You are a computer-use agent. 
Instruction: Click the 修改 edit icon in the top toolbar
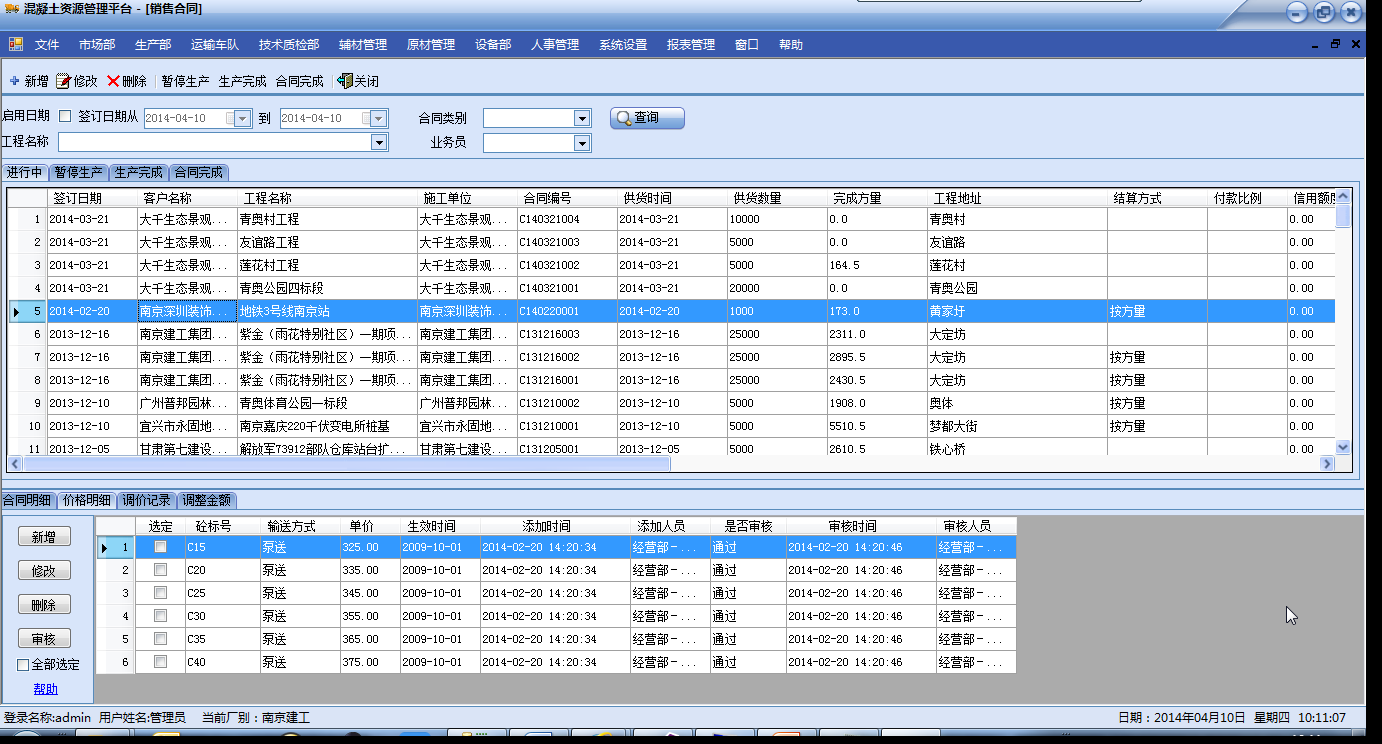(63, 81)
